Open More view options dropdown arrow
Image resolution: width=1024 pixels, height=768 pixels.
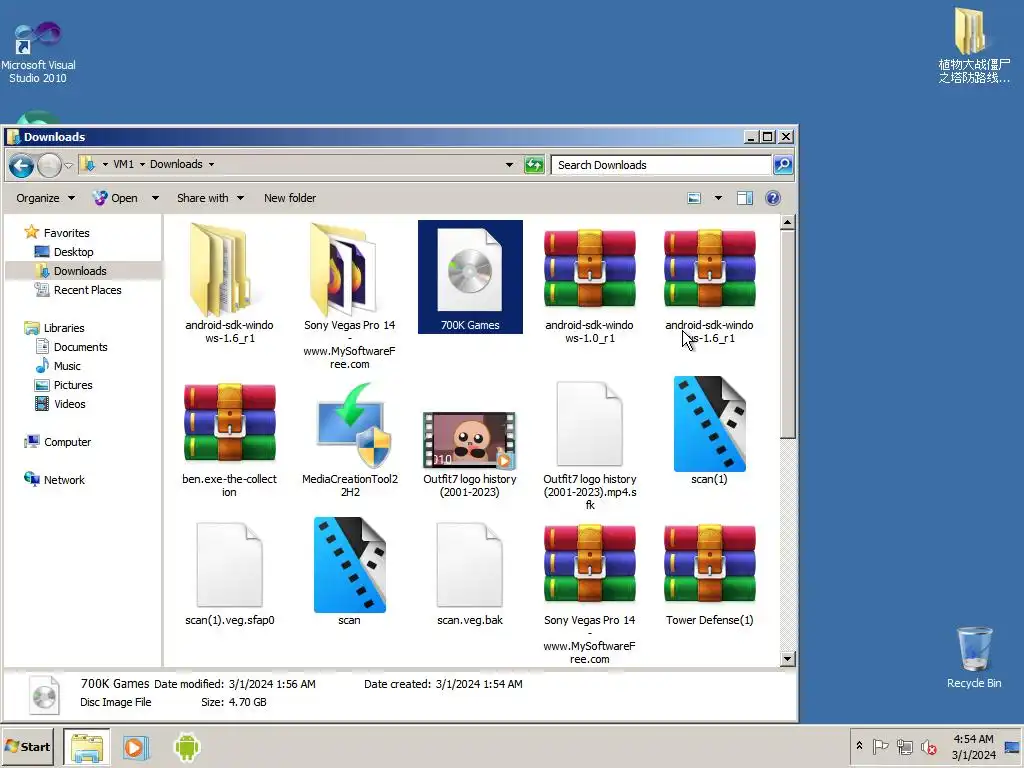tap(718, 198)
